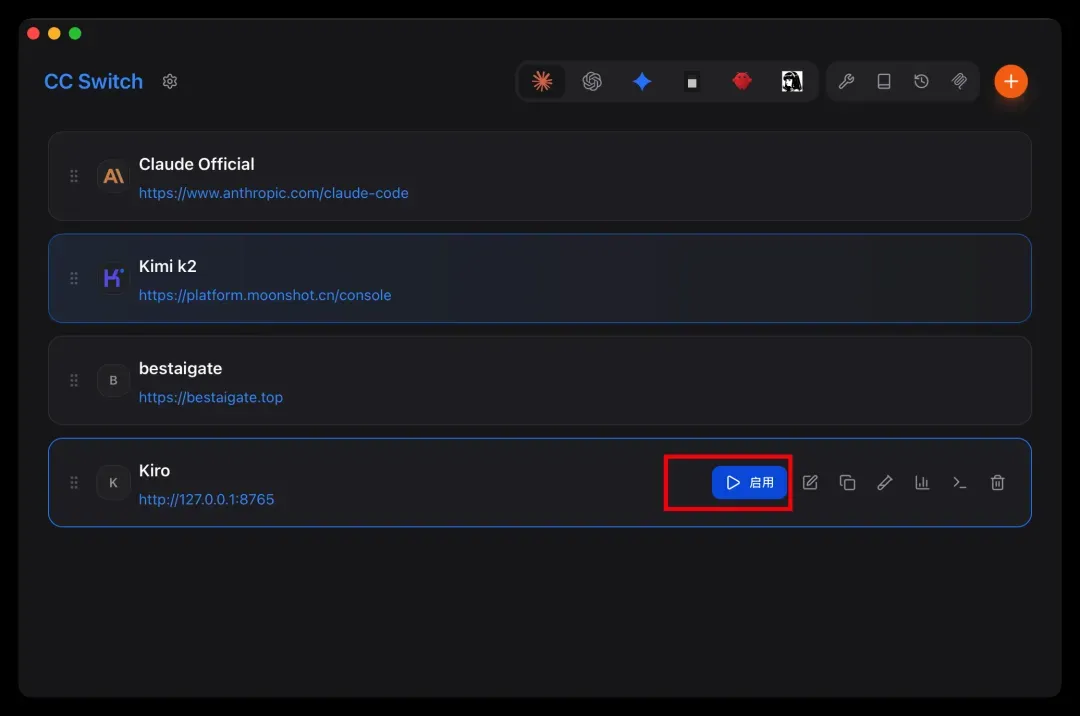This screenshot has height=716, width=1080.
Task: Click drag handle of Claude Official card
Action: 74,176
